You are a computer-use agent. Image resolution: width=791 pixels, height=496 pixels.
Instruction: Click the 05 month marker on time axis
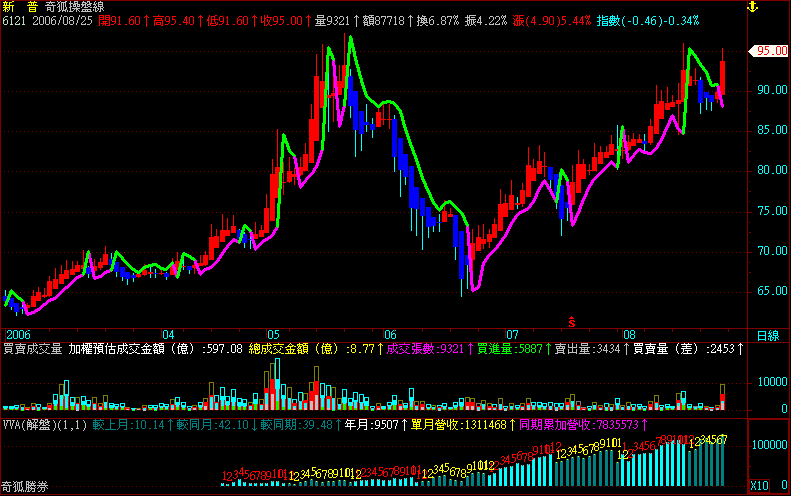click(x=273, y=335)
